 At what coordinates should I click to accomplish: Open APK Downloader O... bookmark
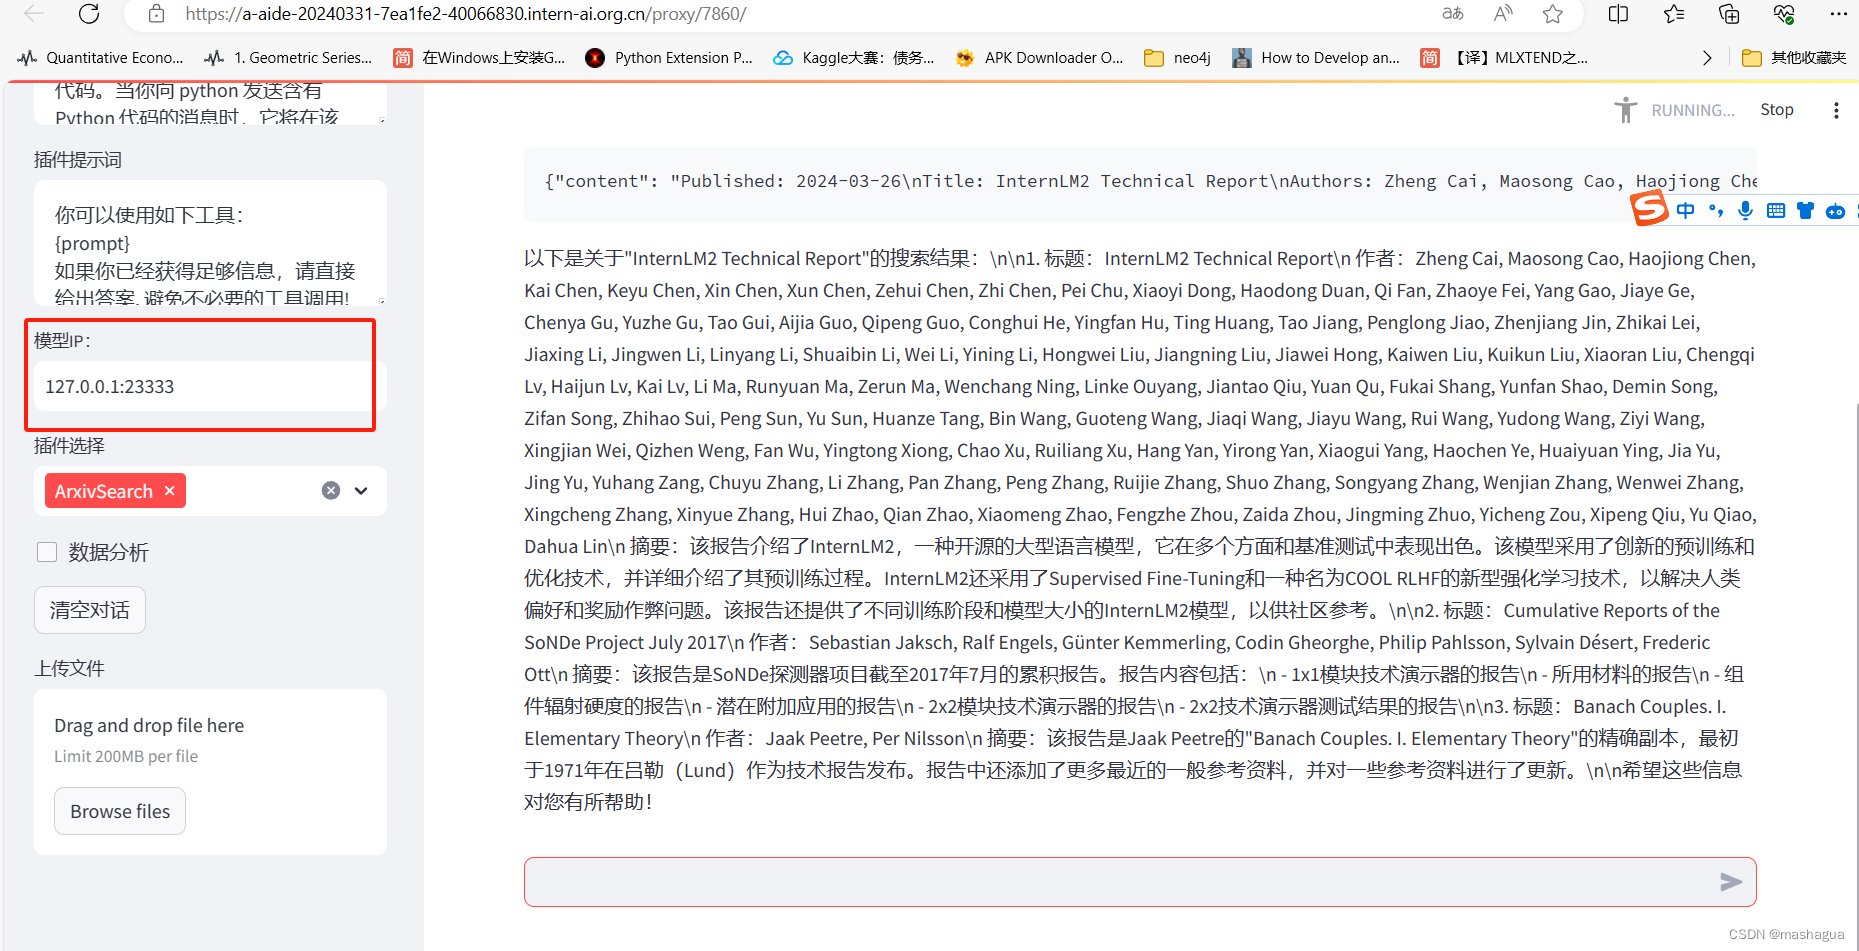coord(1039,58)
